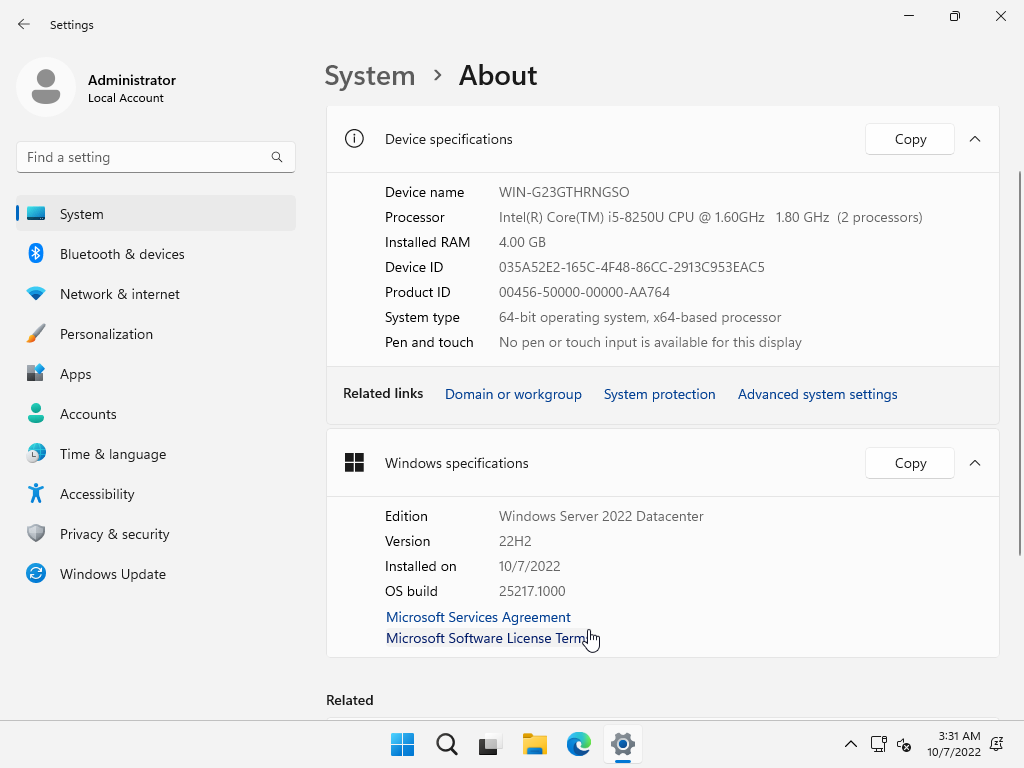The width and height of the screenshot is (1024, 768).
Task: Click the muted volume tray icon
Action: (904, 744)
